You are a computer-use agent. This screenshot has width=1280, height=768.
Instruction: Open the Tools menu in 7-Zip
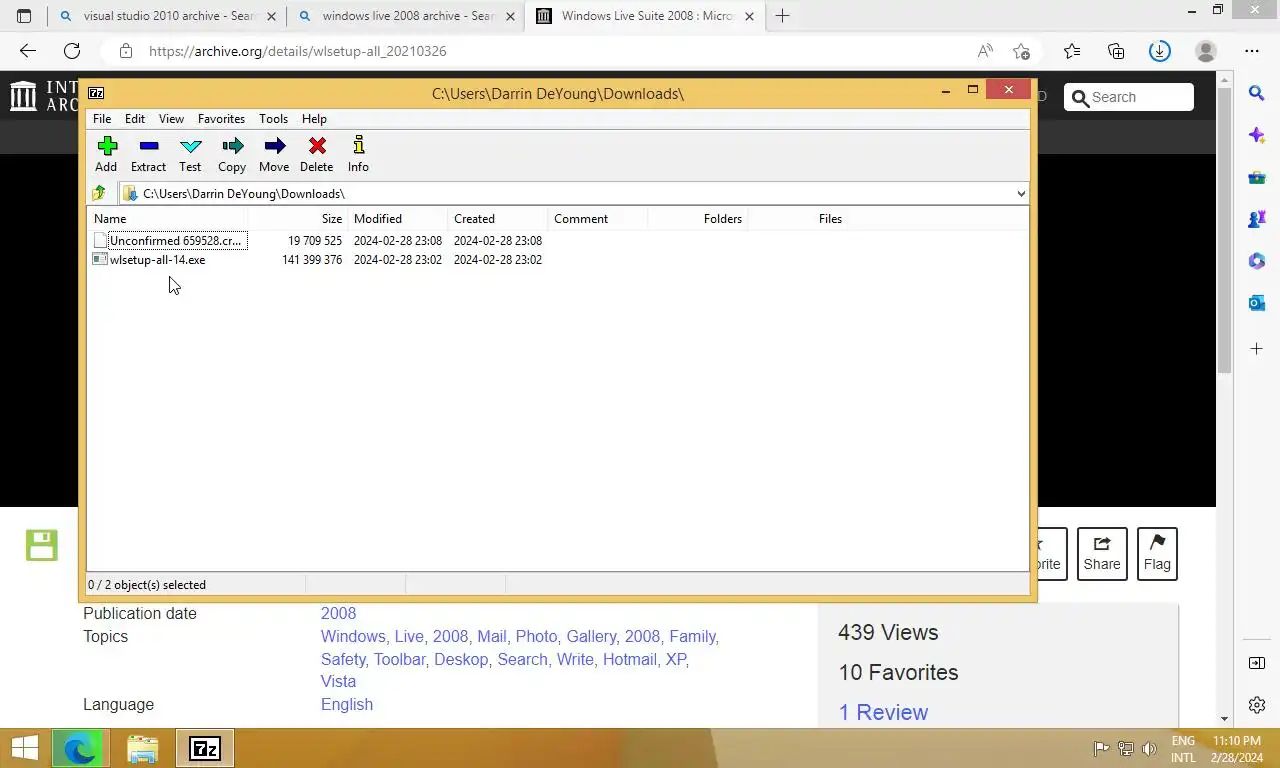tap(273, 119)
